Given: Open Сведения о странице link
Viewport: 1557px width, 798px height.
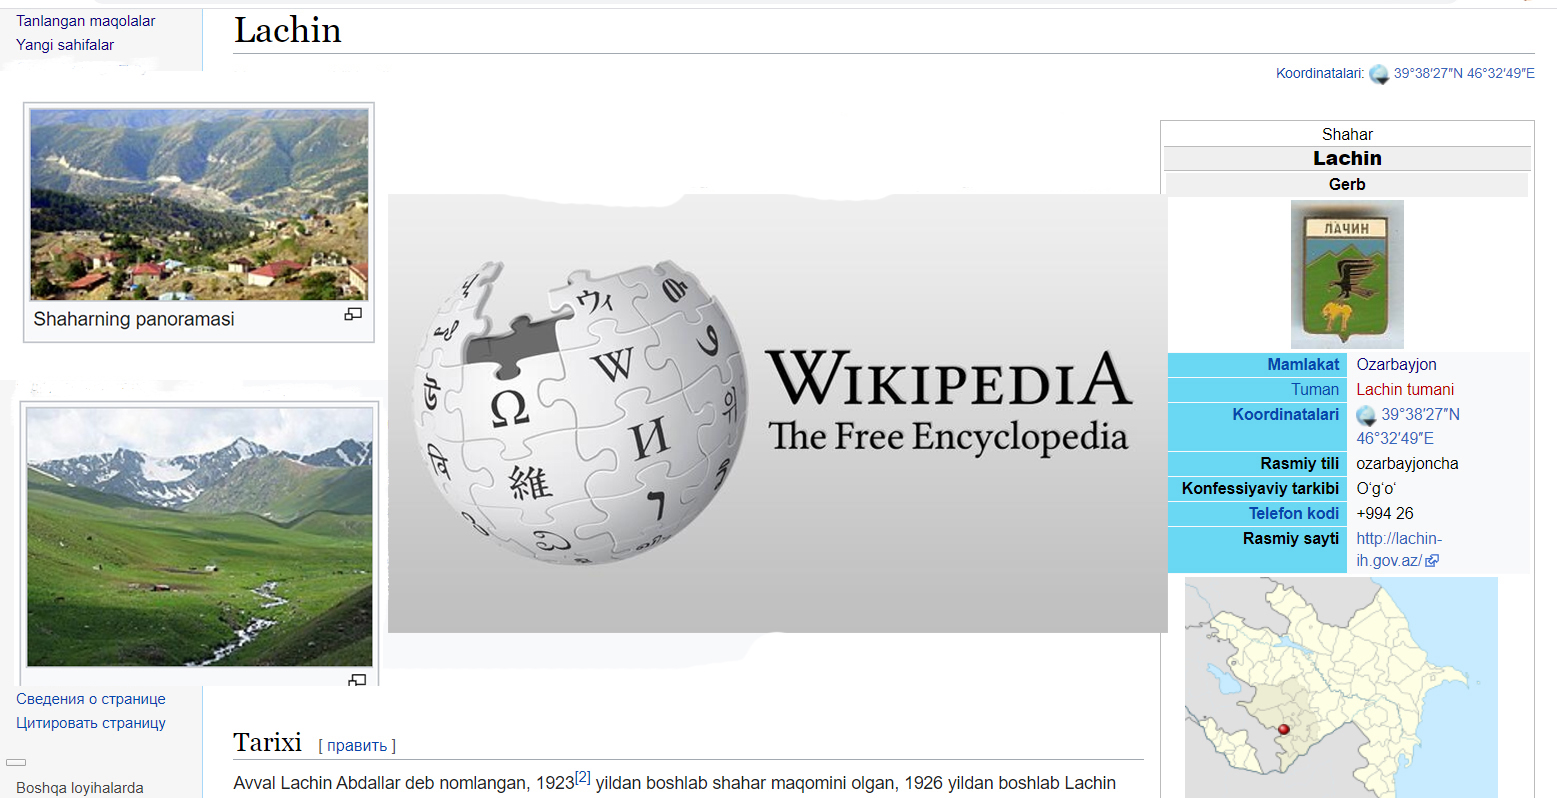Looking at the screenshot, I should pos(91,699).
